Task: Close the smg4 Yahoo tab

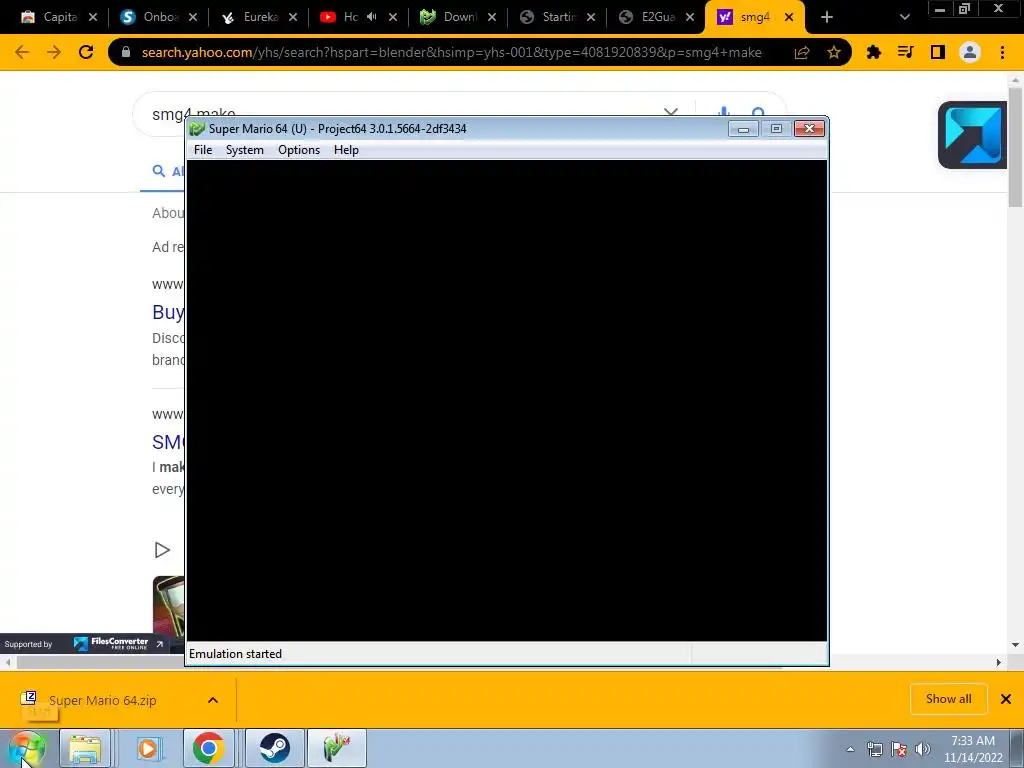Action: pyautogui.click(x=789, y=17)
